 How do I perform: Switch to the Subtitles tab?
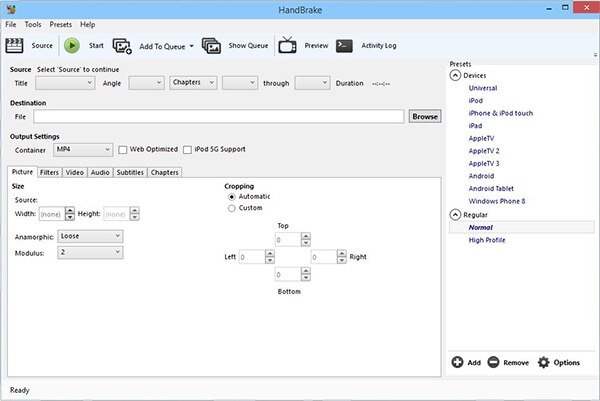point(130,173)
